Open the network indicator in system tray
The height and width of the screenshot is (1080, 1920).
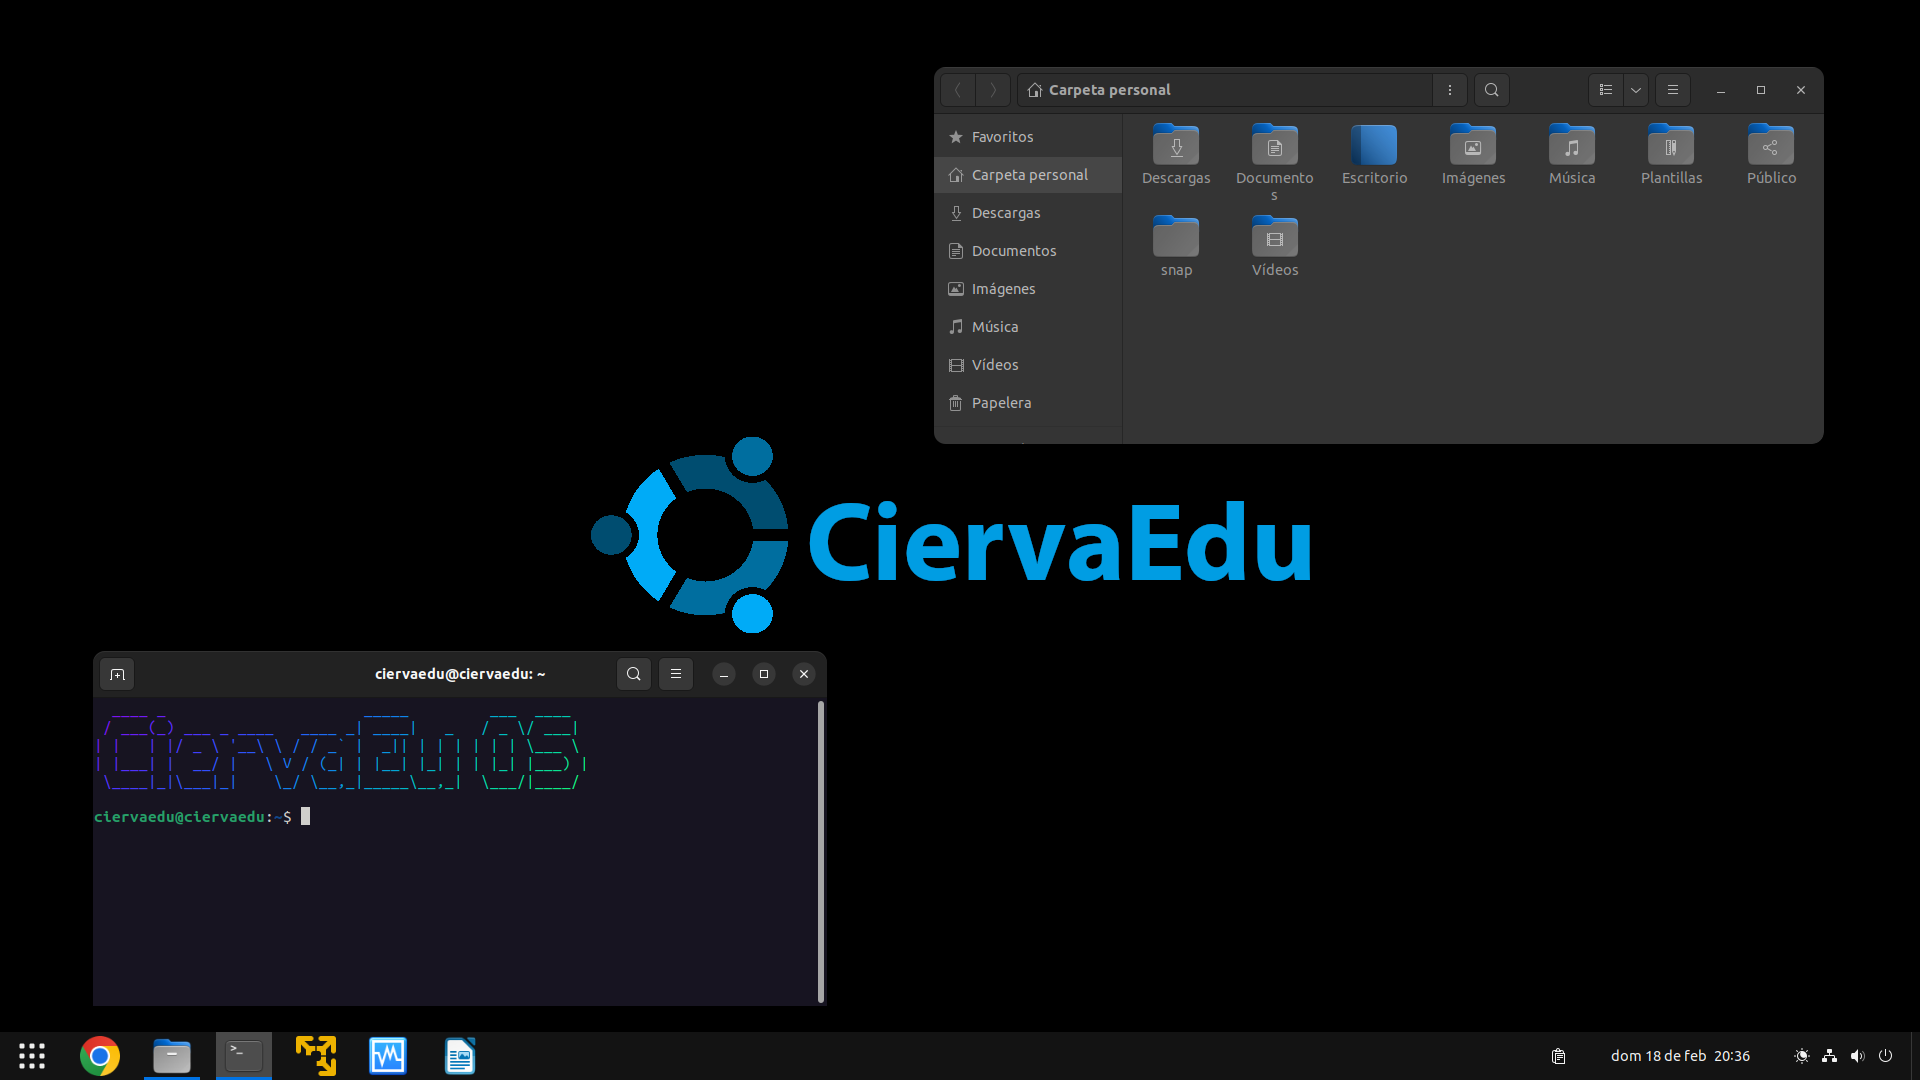[1829, 1056]
